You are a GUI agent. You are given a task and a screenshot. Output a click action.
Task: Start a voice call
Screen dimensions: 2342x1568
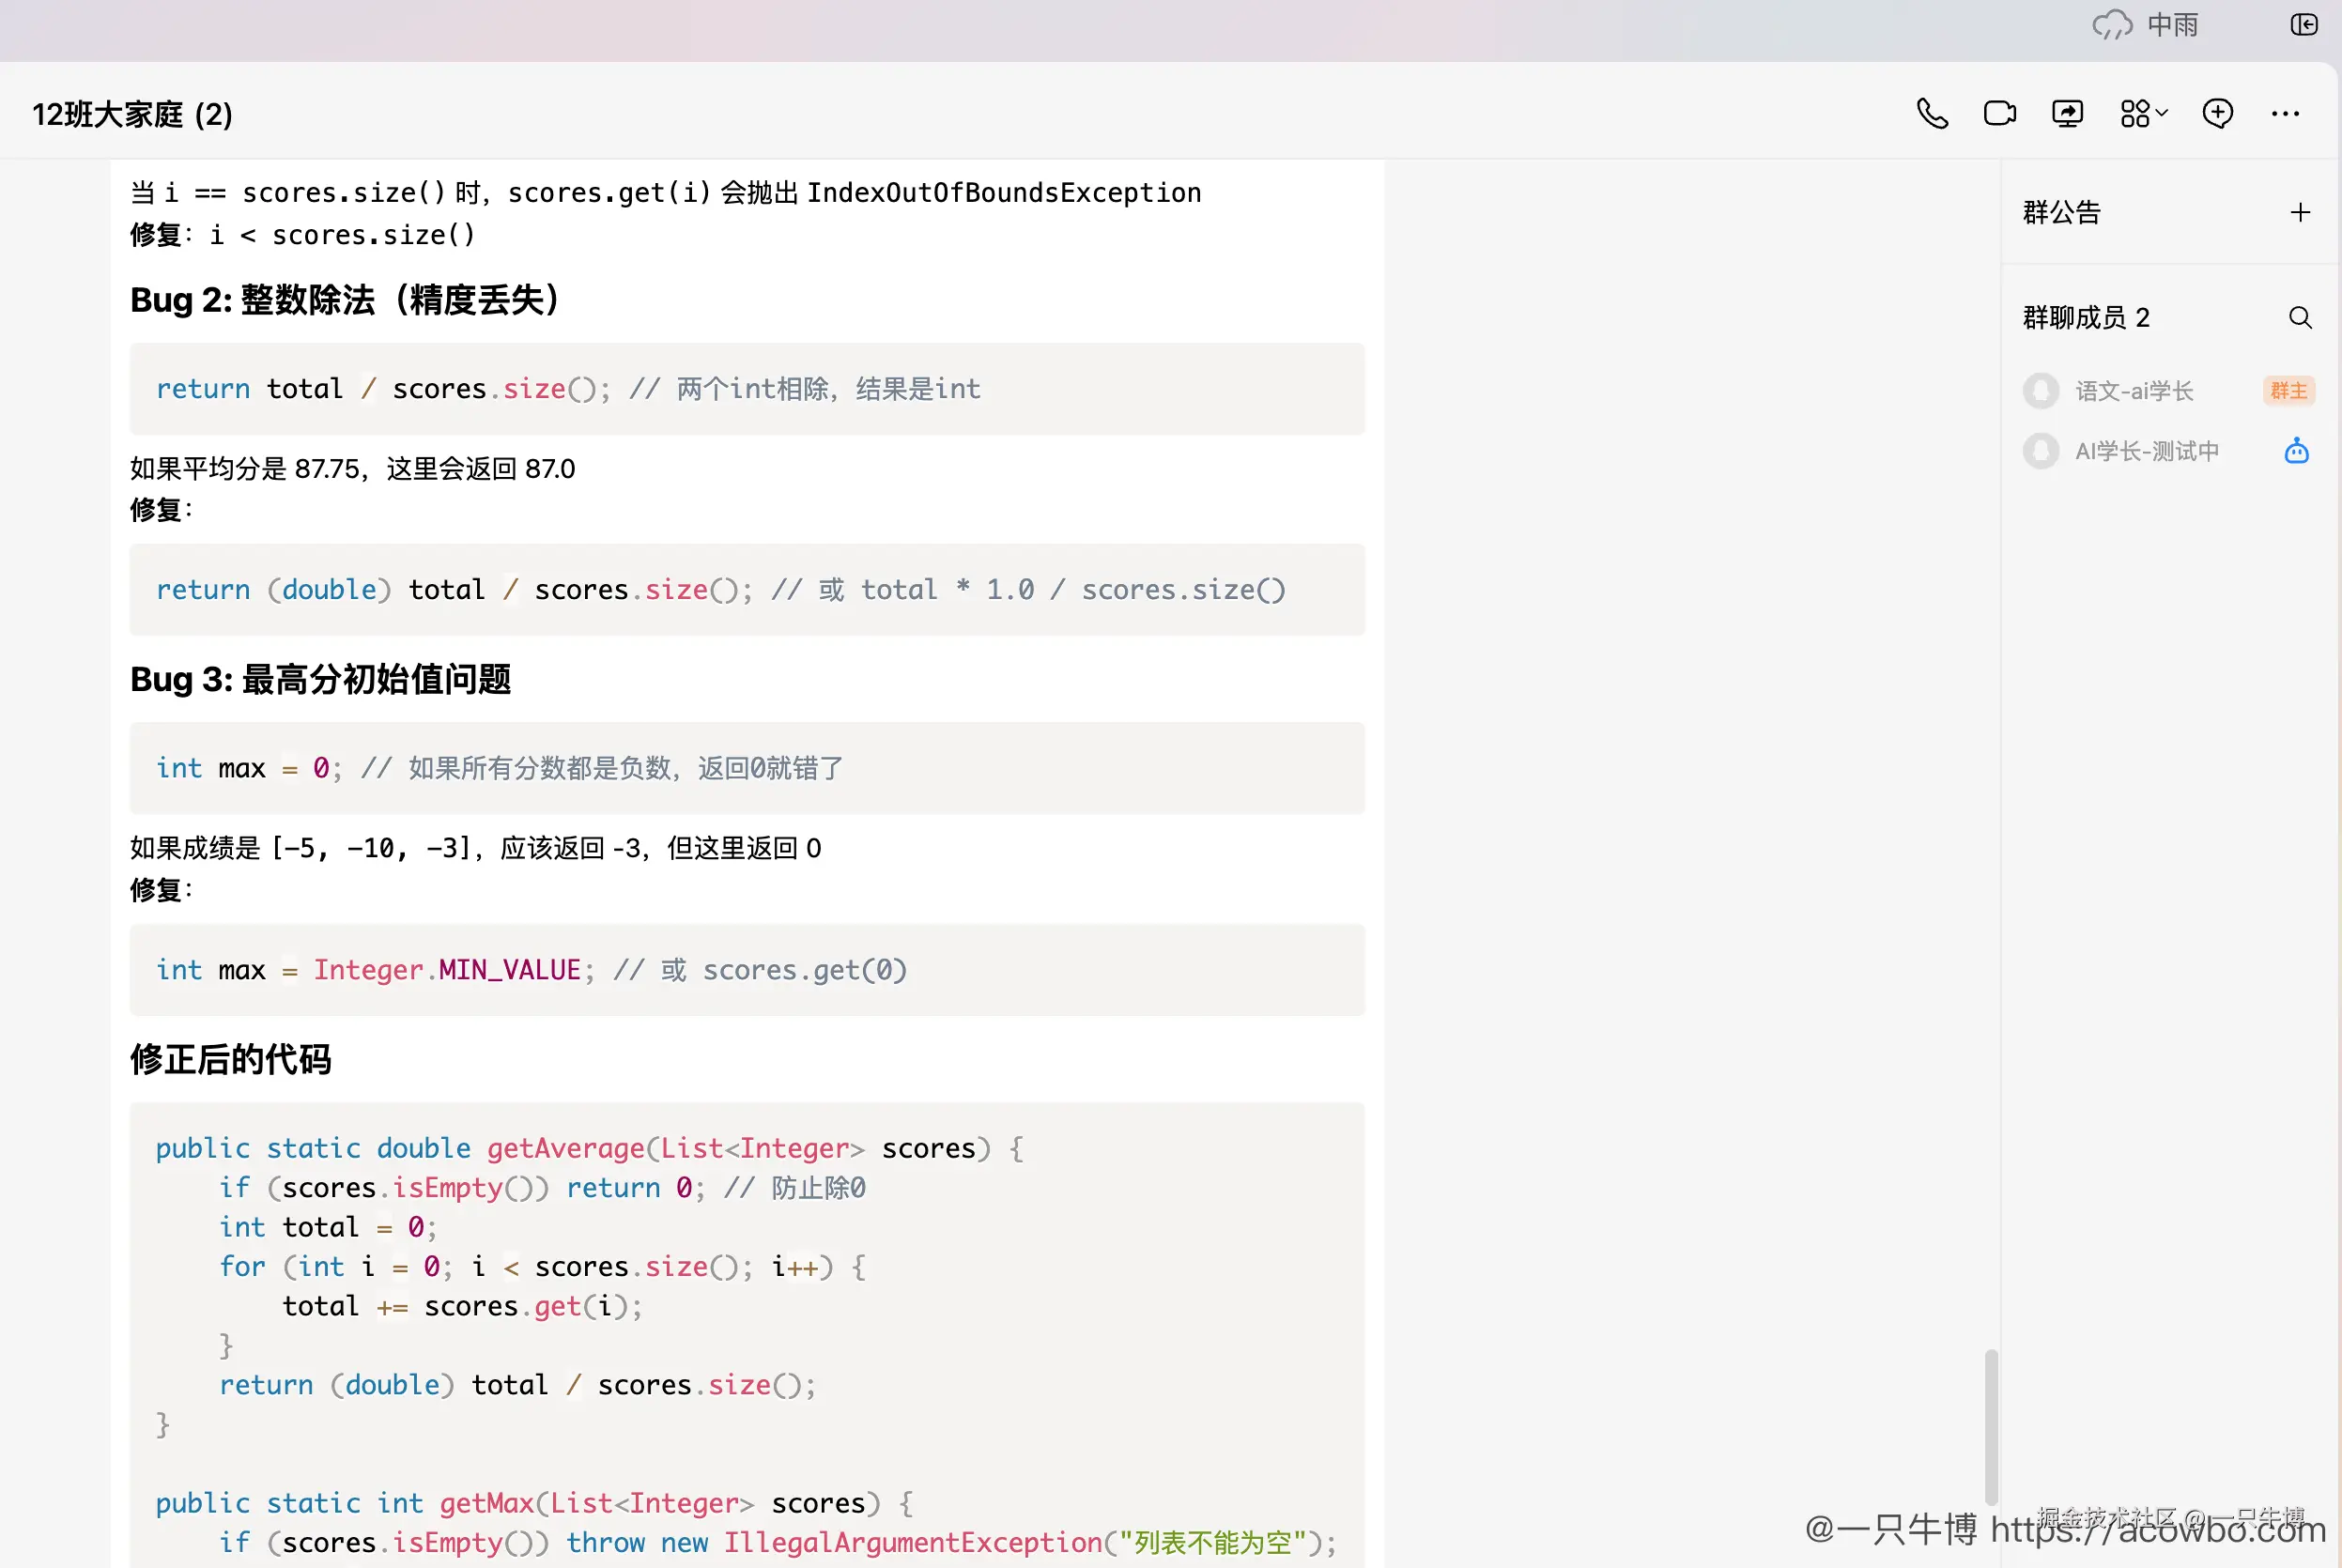click(x=1932, y=113)
